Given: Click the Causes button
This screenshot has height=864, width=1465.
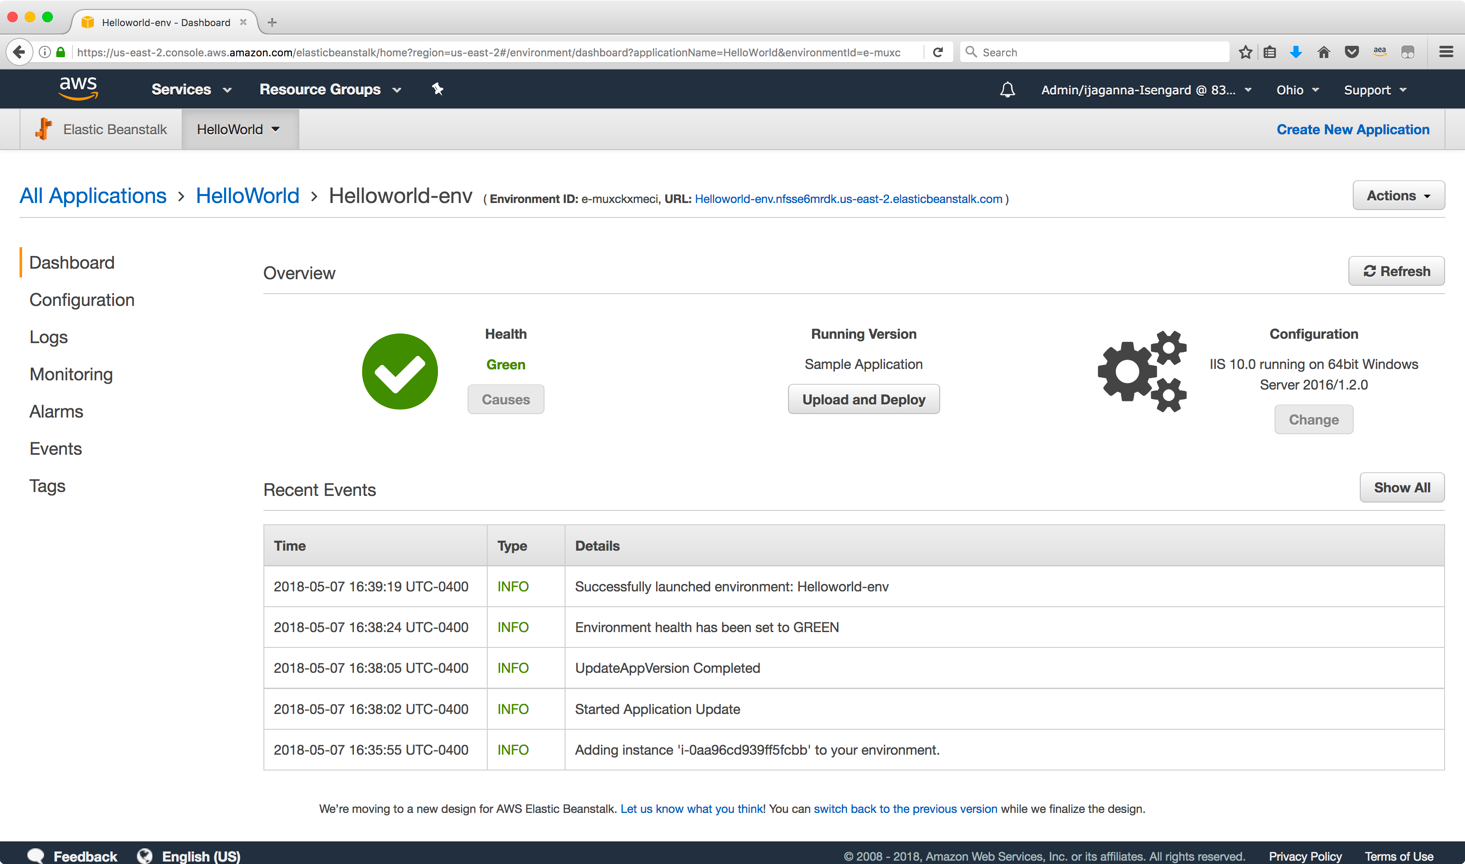Looking at the screenshot, I should pyautogui.click(x=506, y=399).
